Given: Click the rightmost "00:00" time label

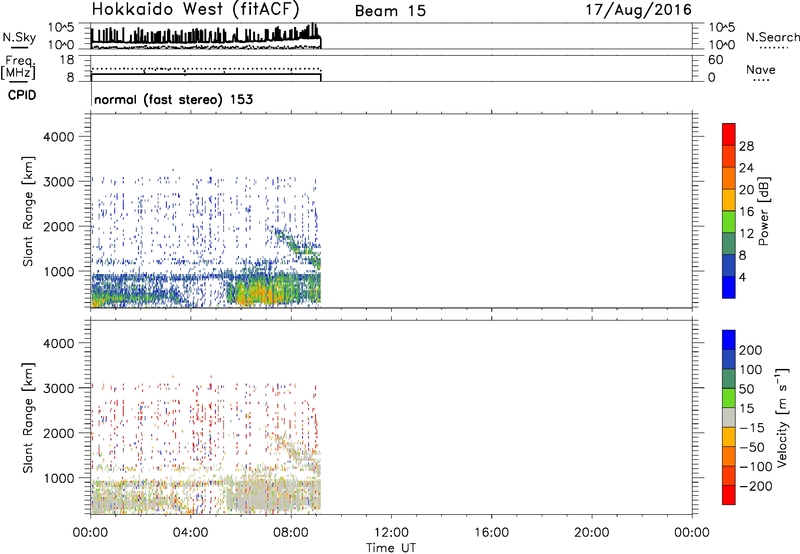Looking at the screenshot, I should 691,533.
